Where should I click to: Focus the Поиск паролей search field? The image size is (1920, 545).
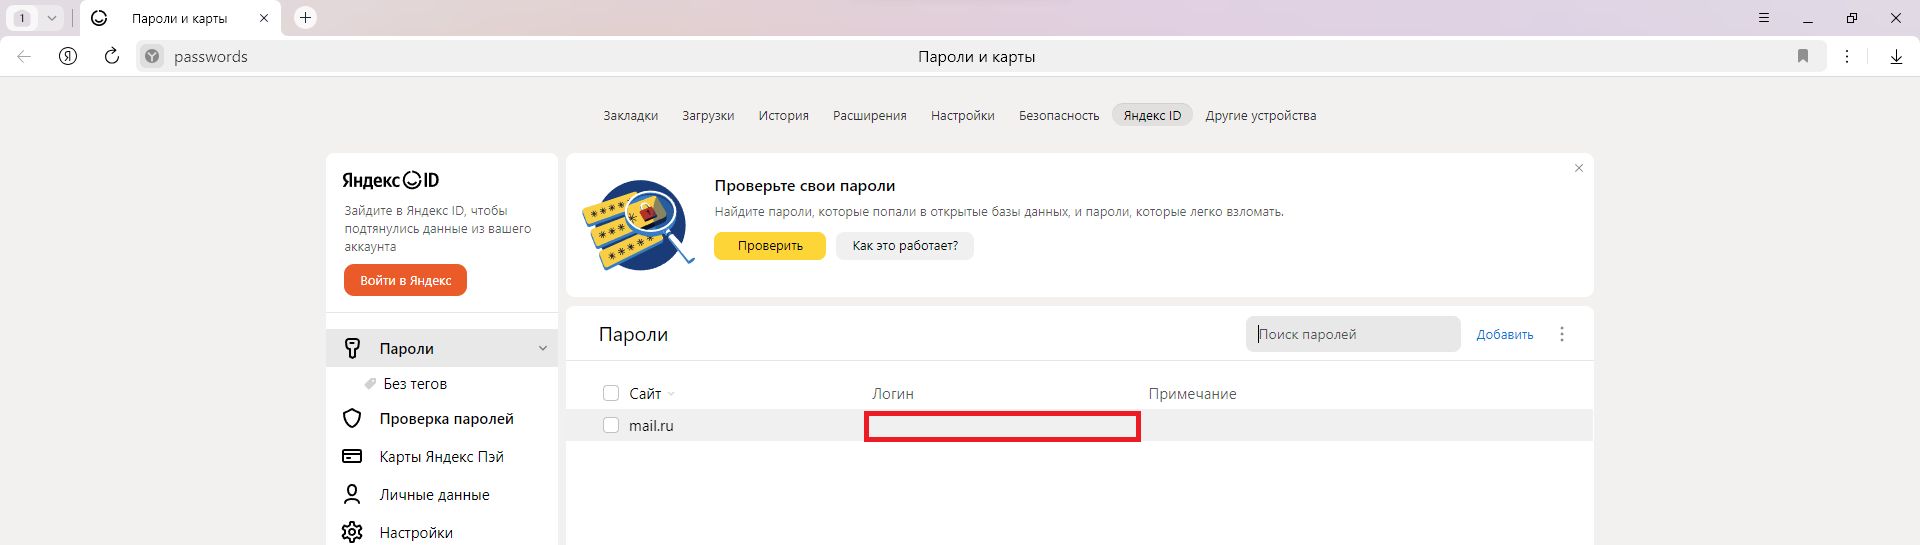click(x=1352, y=335)
